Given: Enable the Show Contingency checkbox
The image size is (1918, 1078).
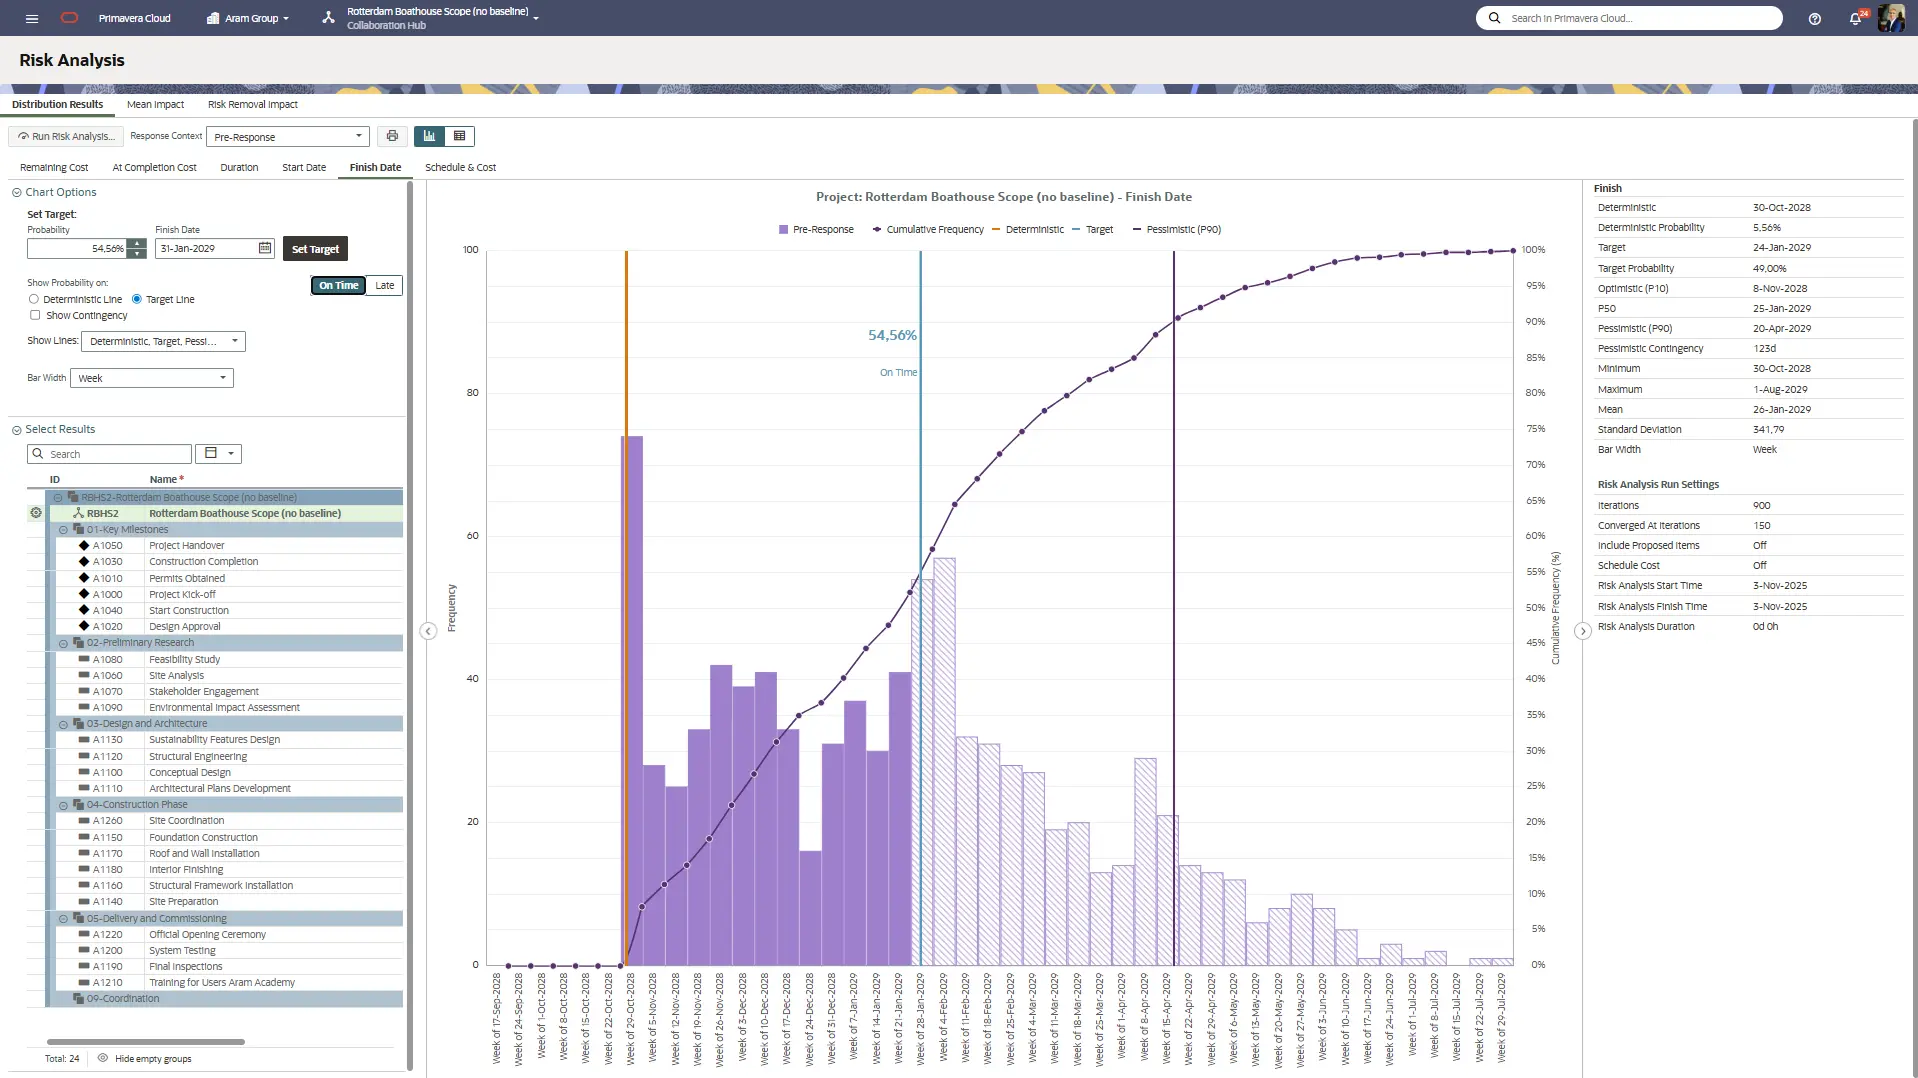Looking at the screenshot, I should pos(35,315).
